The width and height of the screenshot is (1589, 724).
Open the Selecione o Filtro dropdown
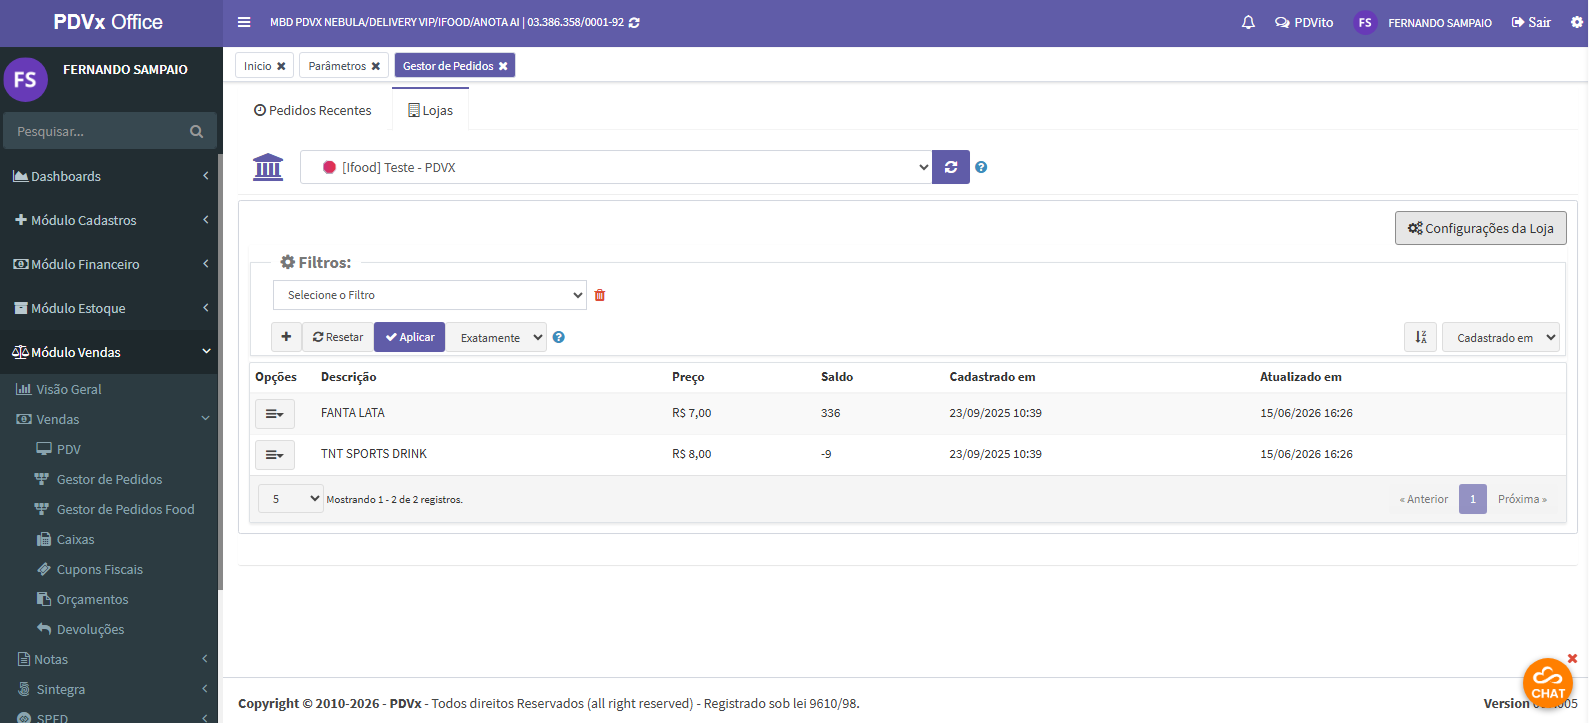(430, 295)
